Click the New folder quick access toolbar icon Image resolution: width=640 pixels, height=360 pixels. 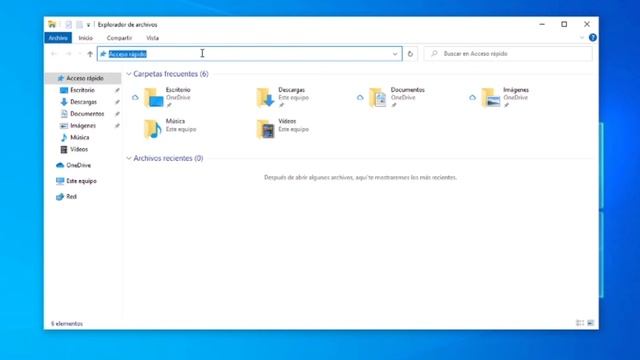(x=79, y=25)
